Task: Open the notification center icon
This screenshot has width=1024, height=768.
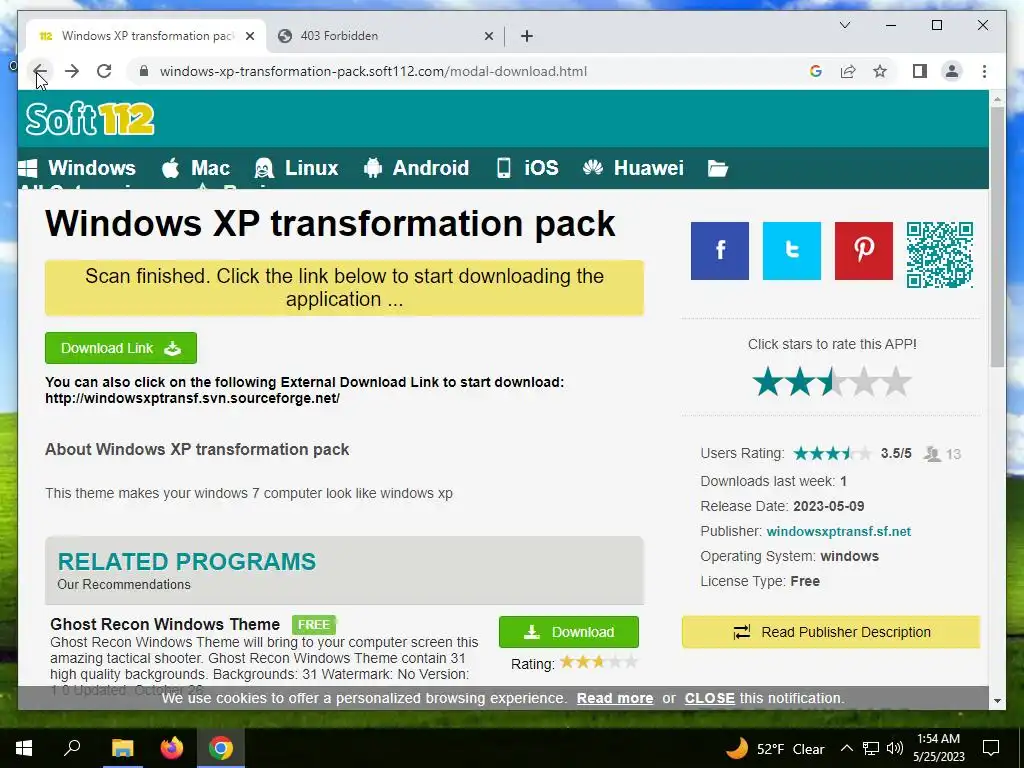Action: 991,748
